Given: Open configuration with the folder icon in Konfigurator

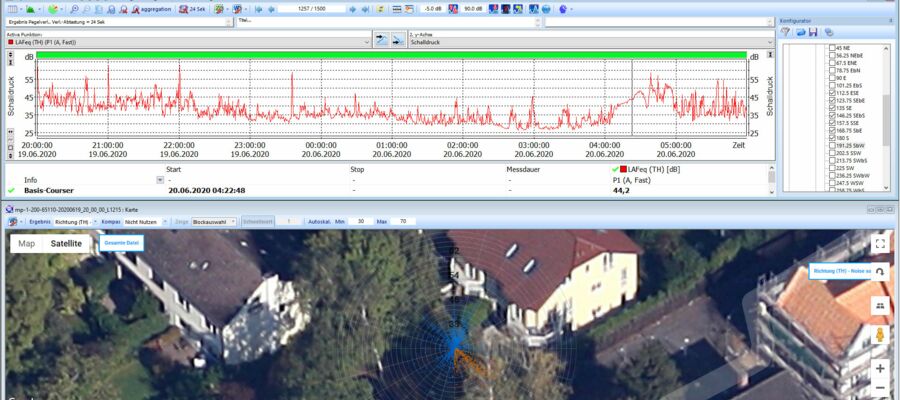Looking at the screenshot, I should point(801,33).
